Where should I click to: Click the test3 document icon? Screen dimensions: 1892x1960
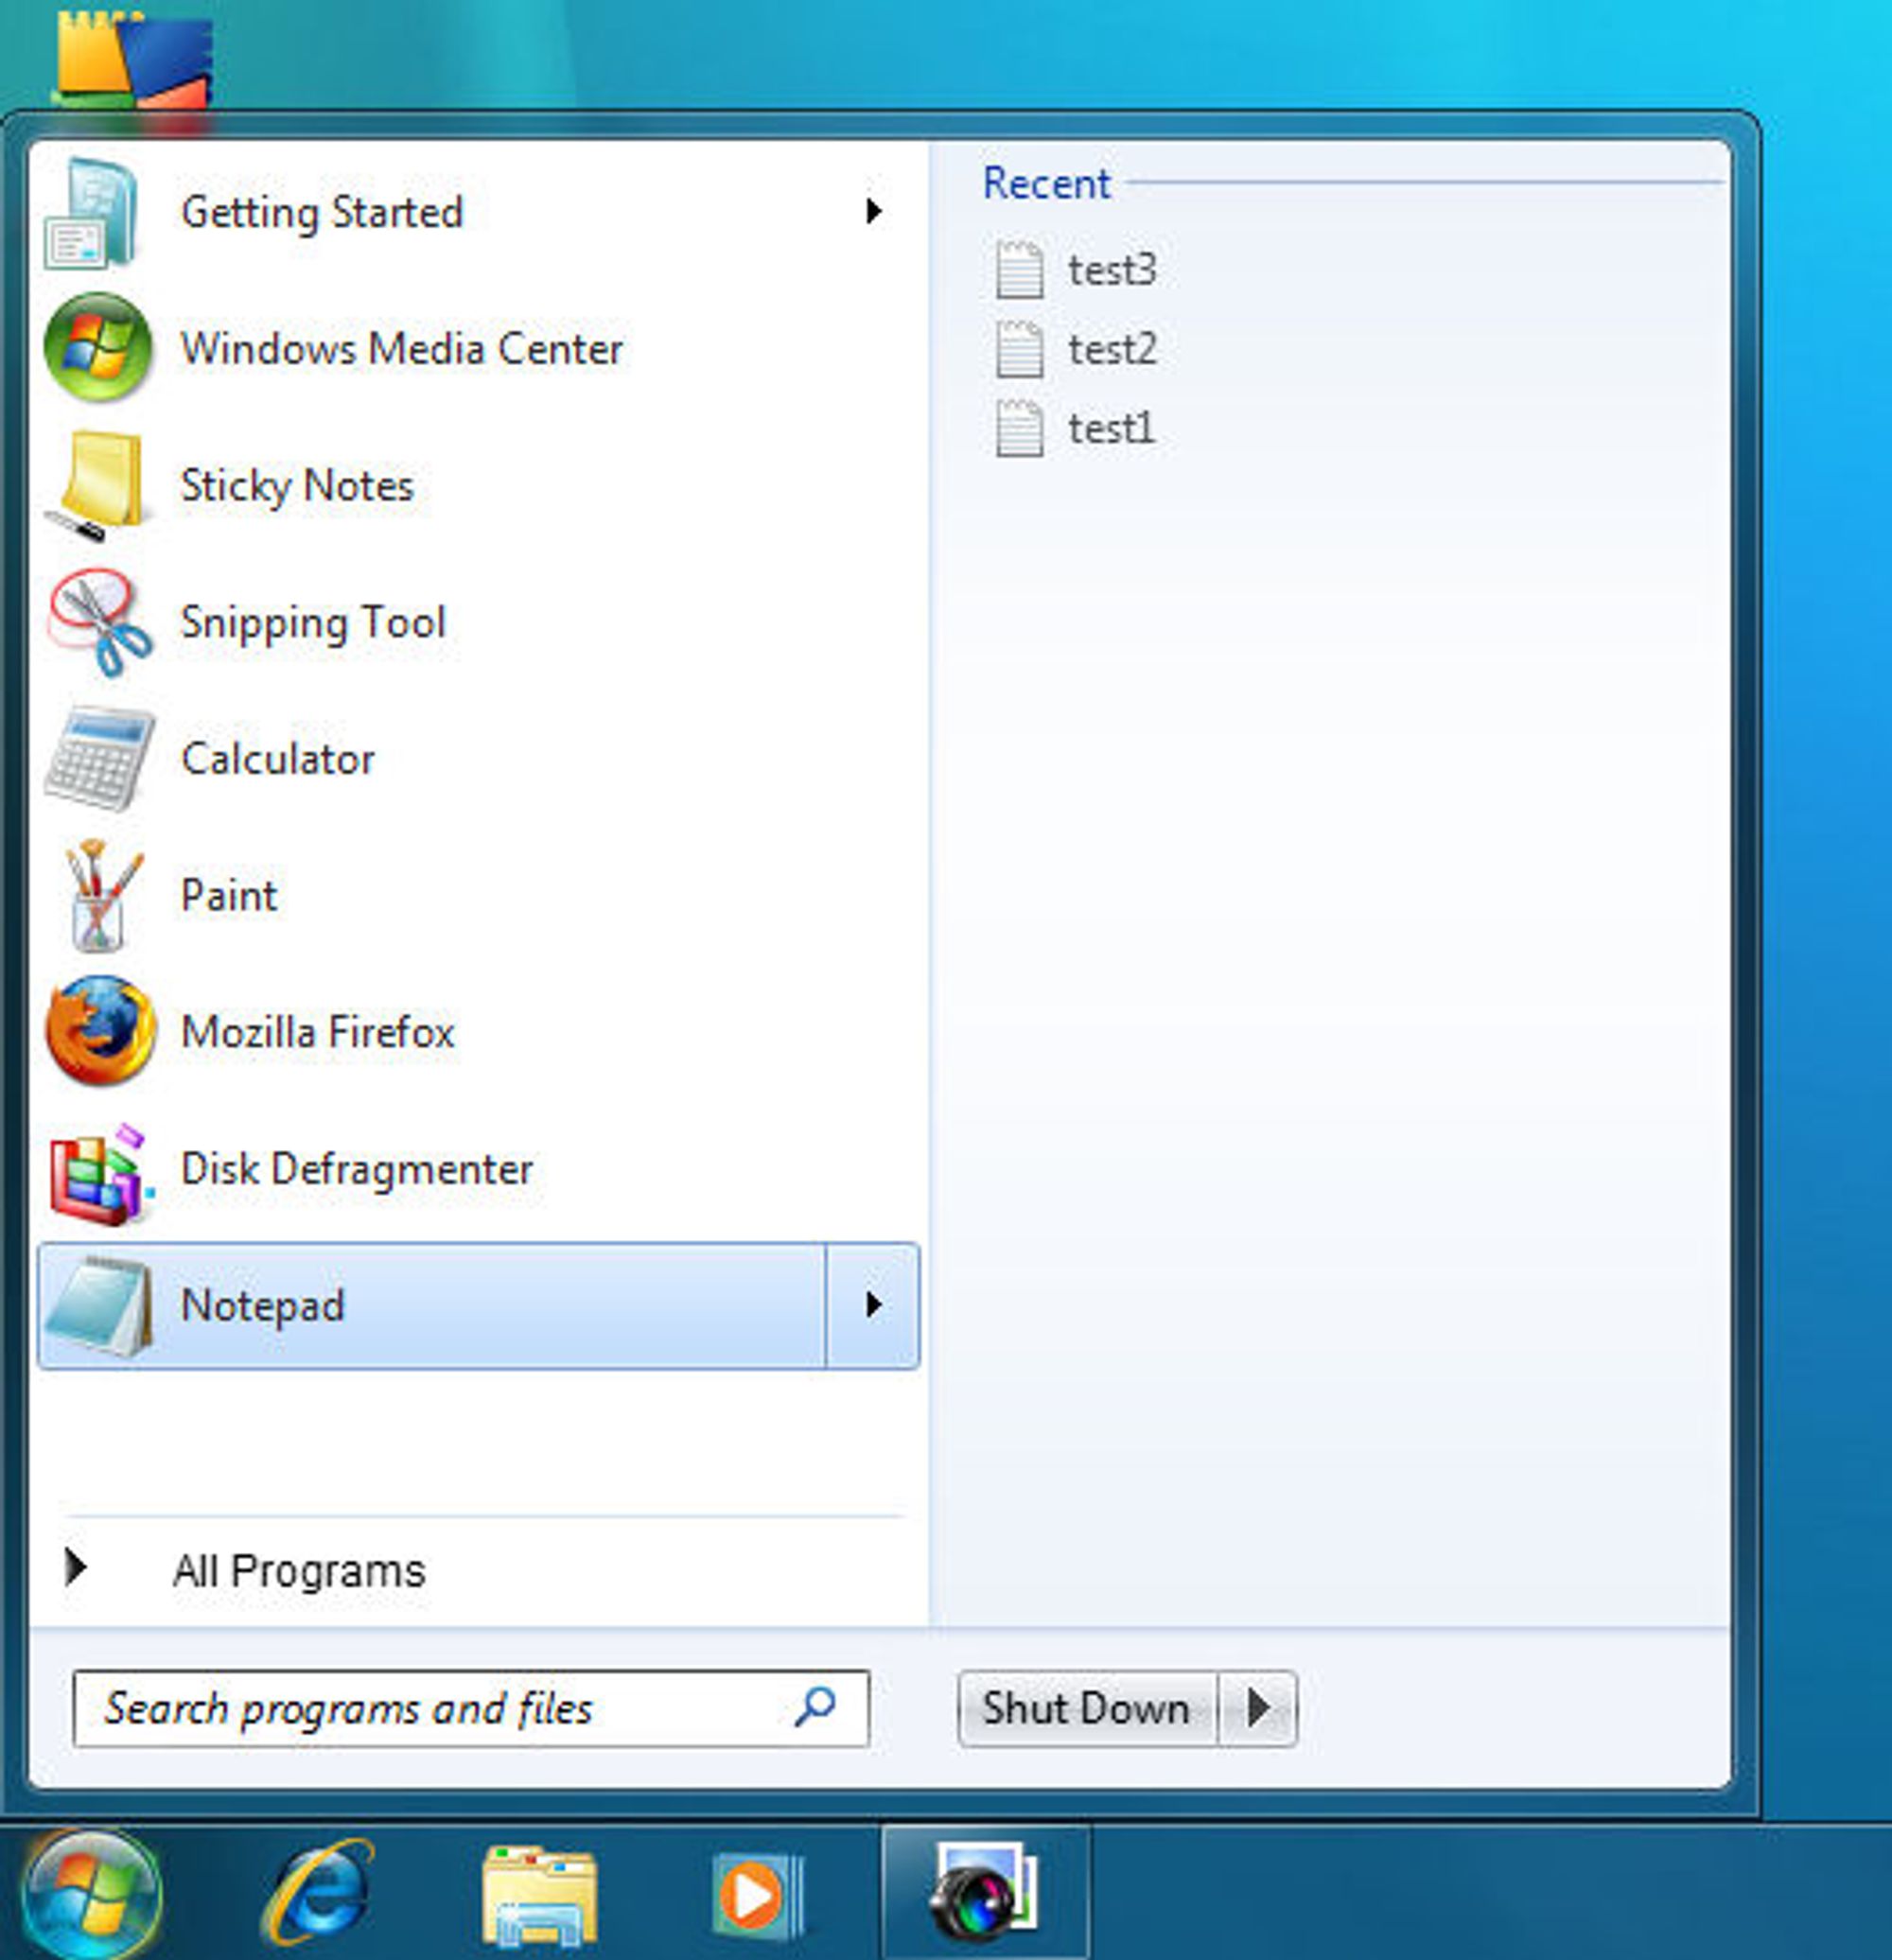tap(1019, 270)
